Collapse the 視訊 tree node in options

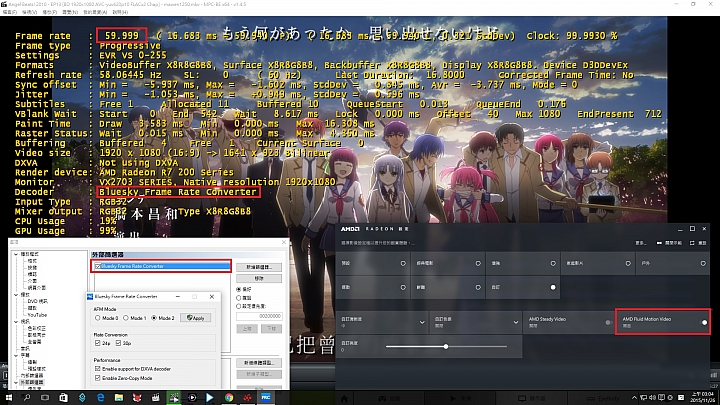click(x=17, y=321)
